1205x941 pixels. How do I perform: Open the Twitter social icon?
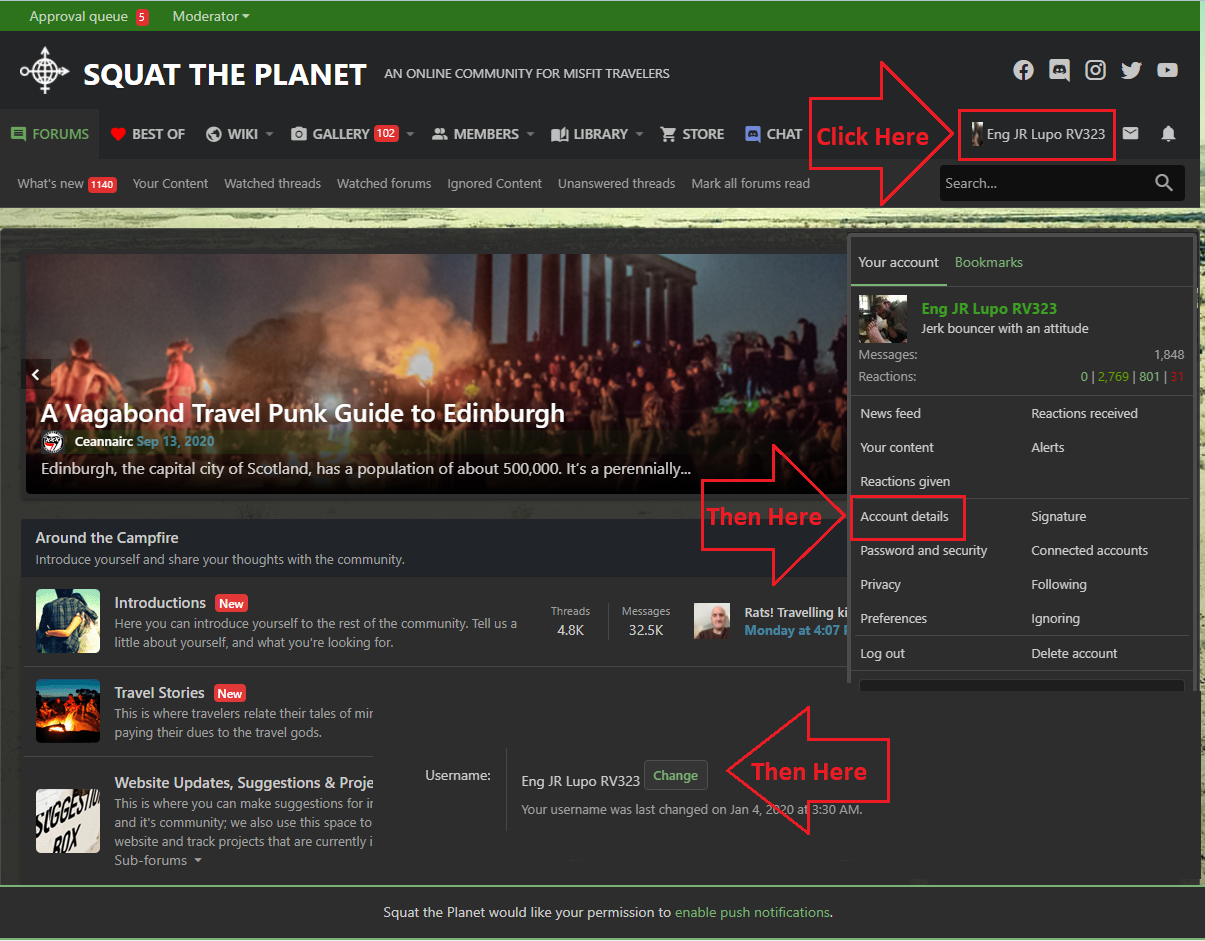pos(1131,70)
